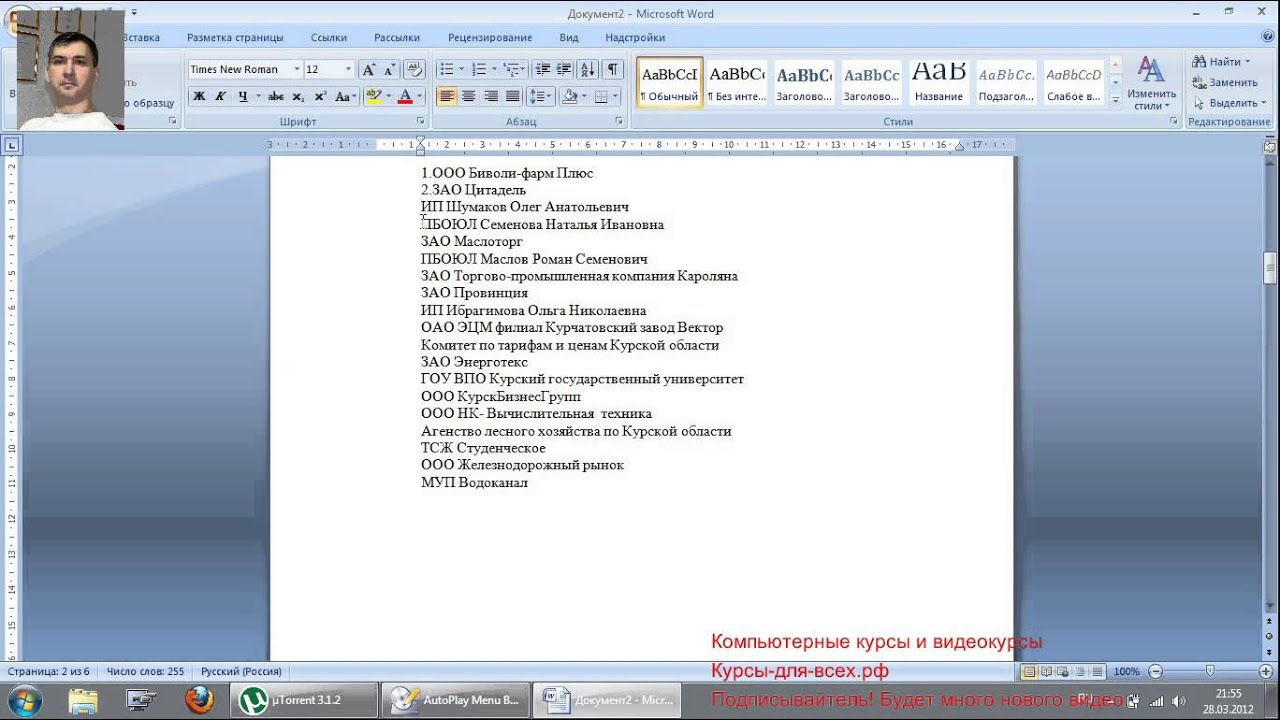Increase font size with the grow font button

coord(369,69)
